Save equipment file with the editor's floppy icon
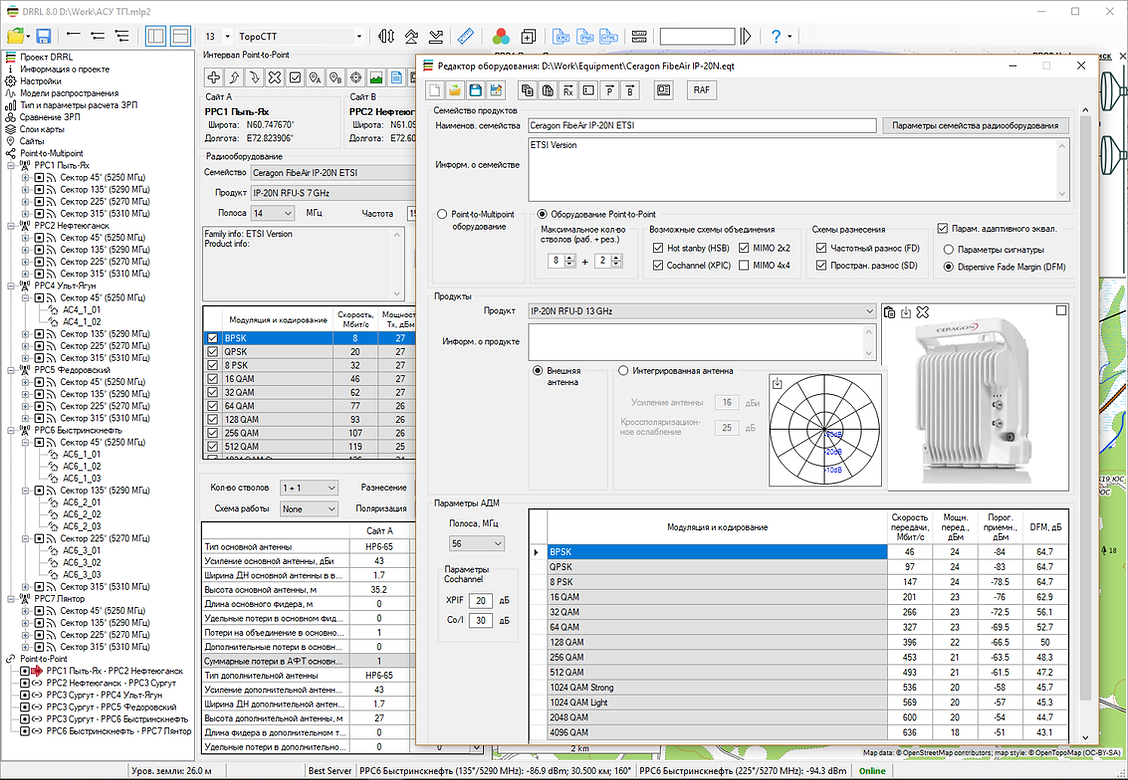 (x=475, y=90)
